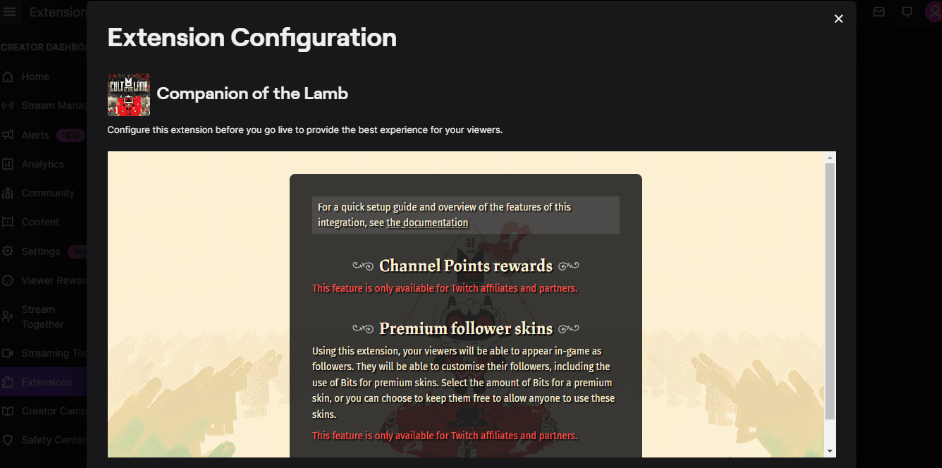Open Analytics chart icon in sidebar

7,164
